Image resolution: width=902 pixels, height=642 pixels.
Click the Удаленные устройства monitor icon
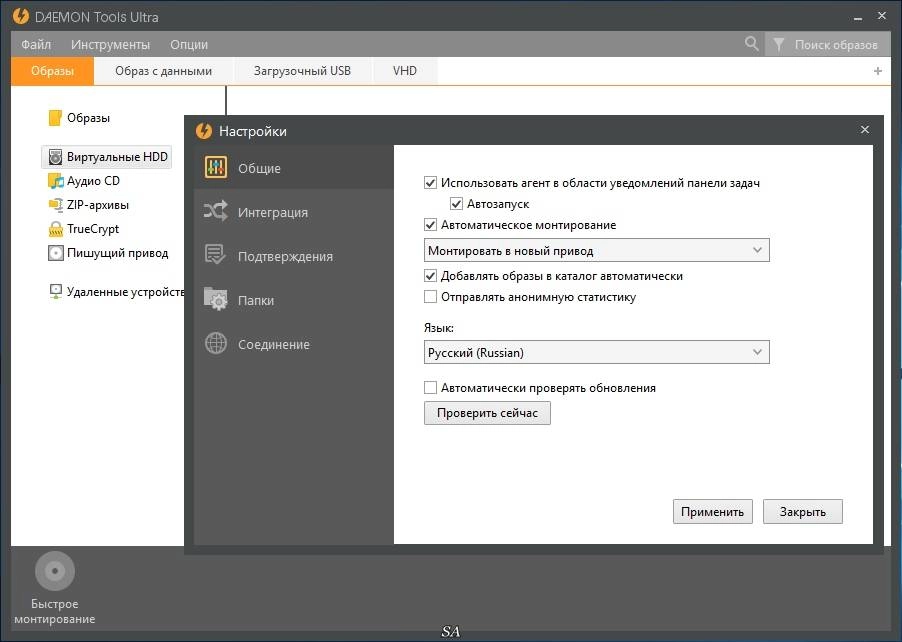click(x=55, y=292)
